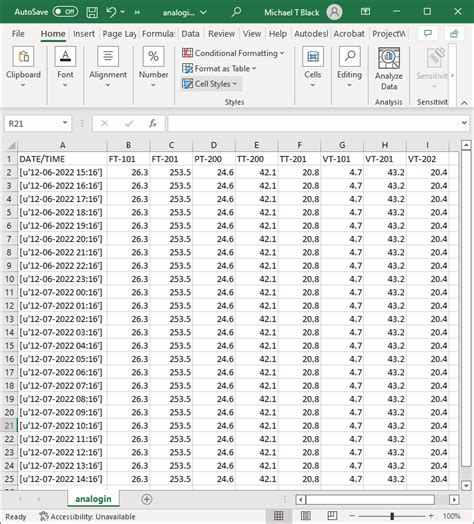Click the zoom slider handle
This screenshot has height=524, width=474.
tap(392, 516)
